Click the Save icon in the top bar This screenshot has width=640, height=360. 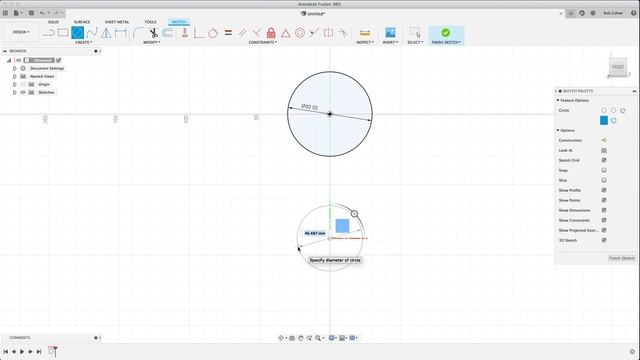pos(31,13)
